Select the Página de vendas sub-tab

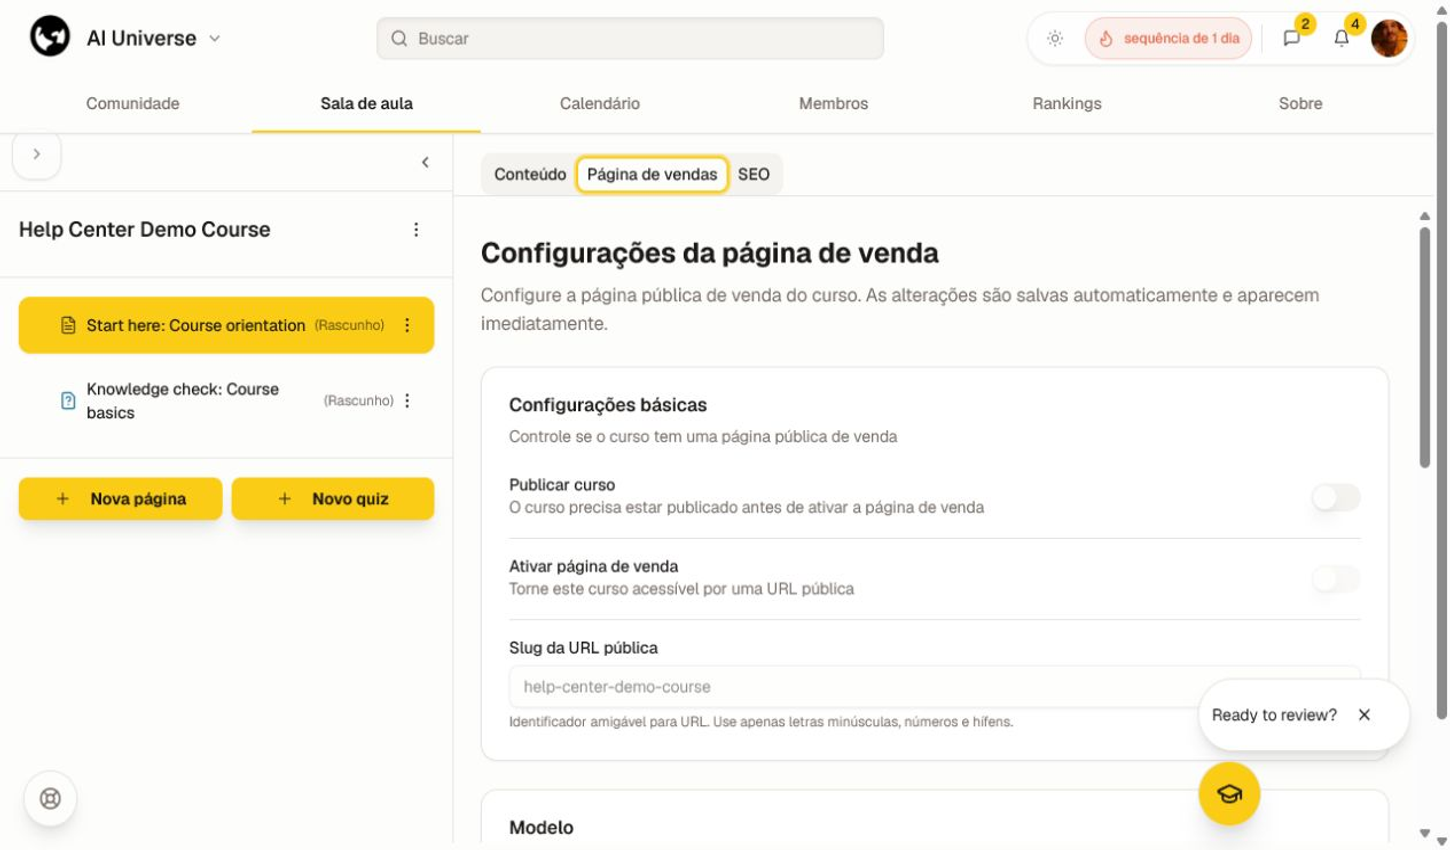click(x=652, y=174)
